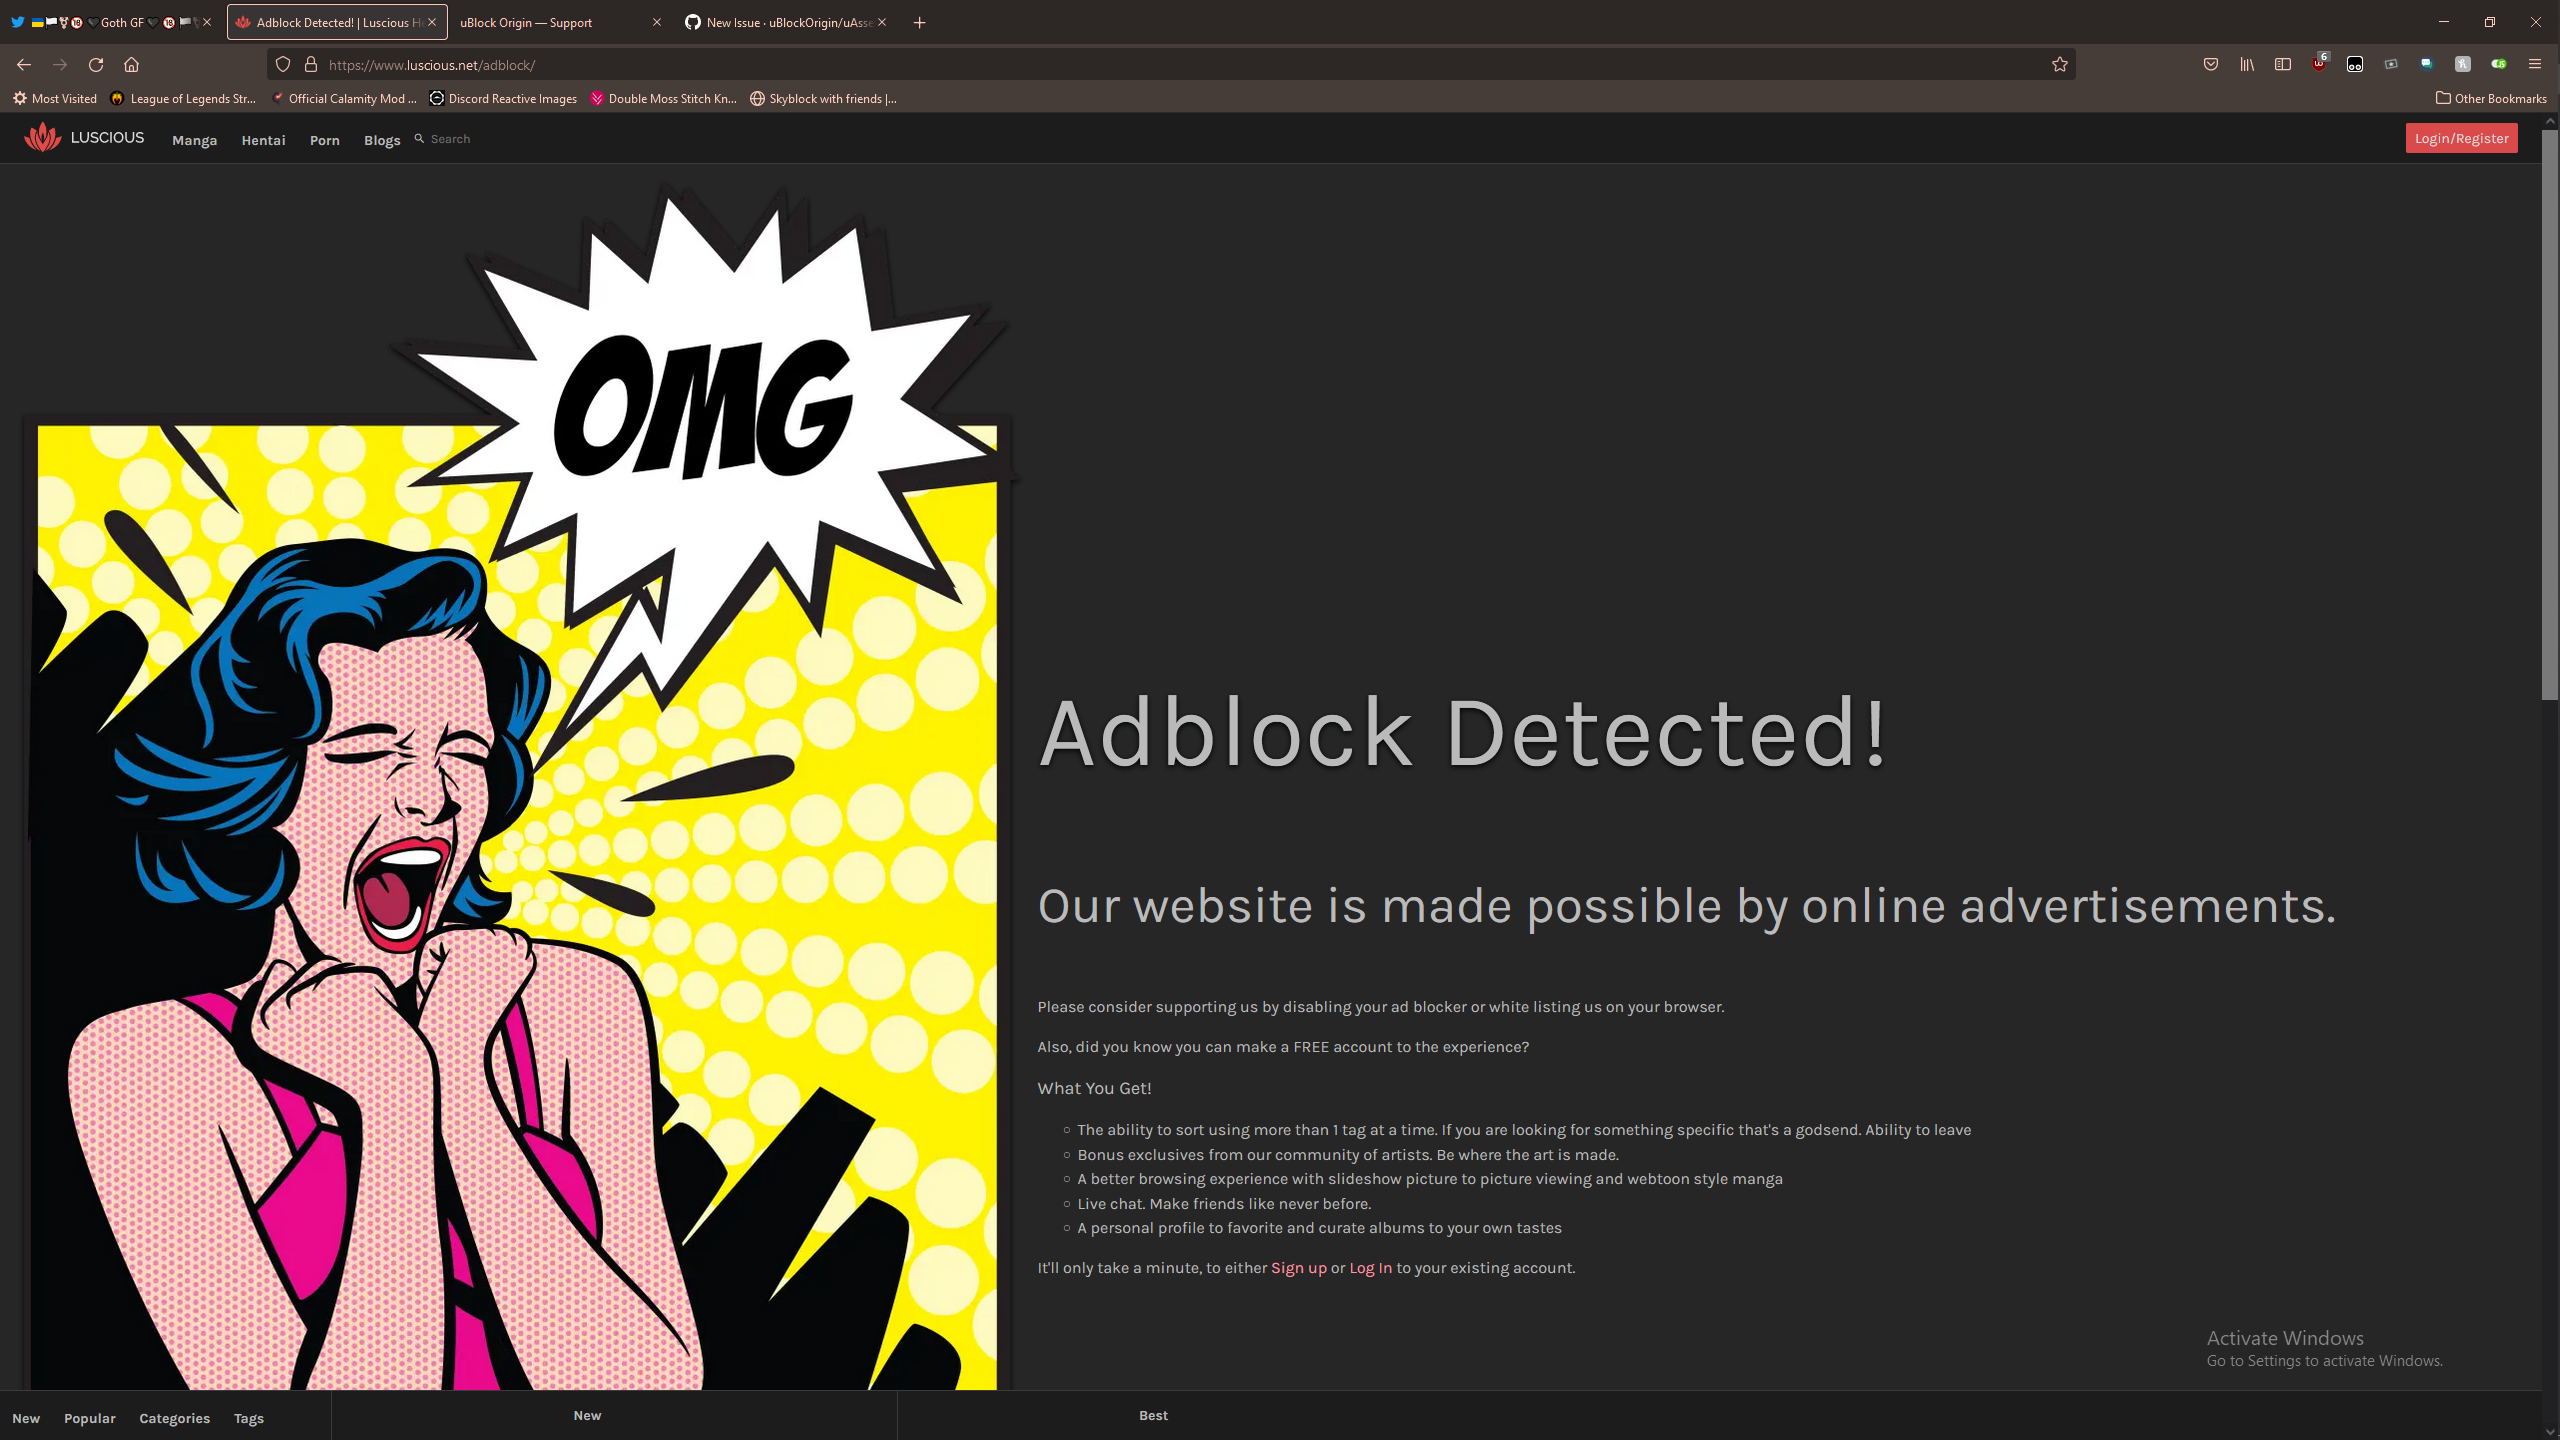2560x1440 pixels.
Task: Select the Popular tab at bottom
Action: pyautogui.click(x=89, y=1418)
